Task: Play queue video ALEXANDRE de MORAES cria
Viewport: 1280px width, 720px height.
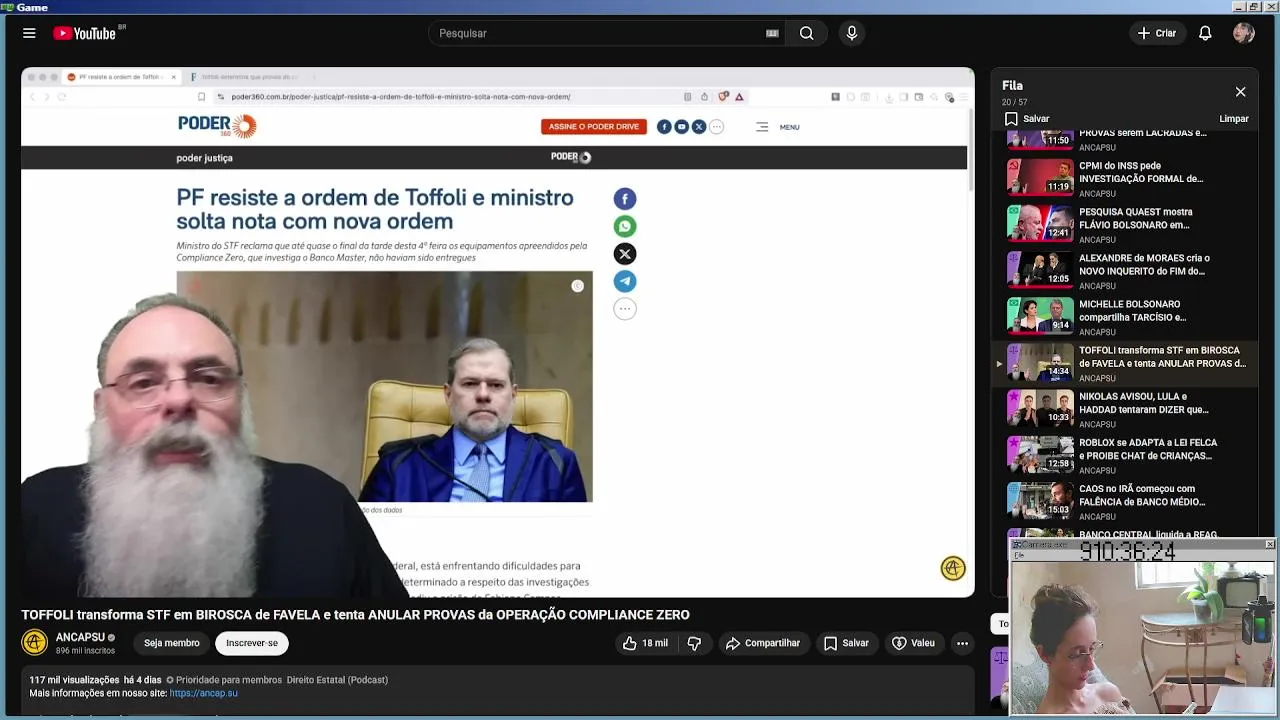Action: pos(1126,270)
